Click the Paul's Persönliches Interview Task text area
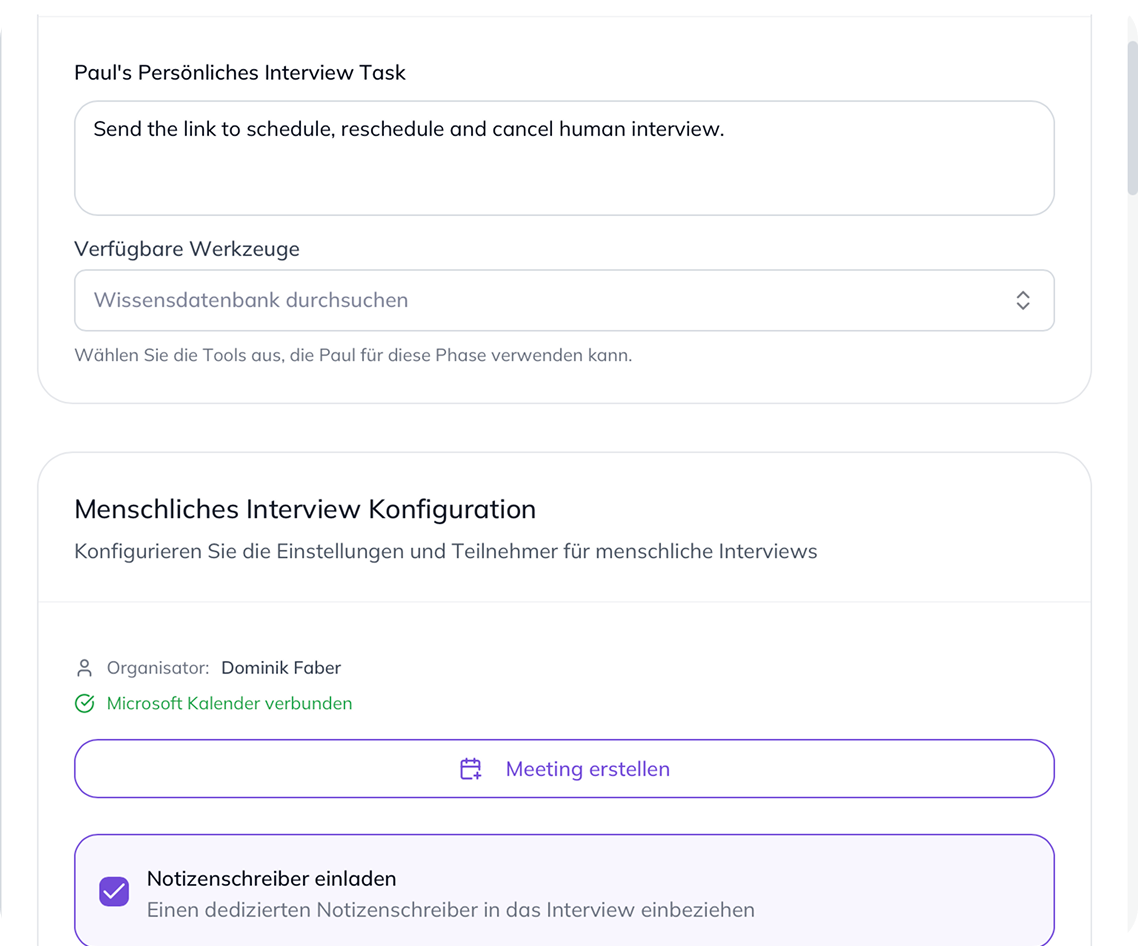 (564, 158)
